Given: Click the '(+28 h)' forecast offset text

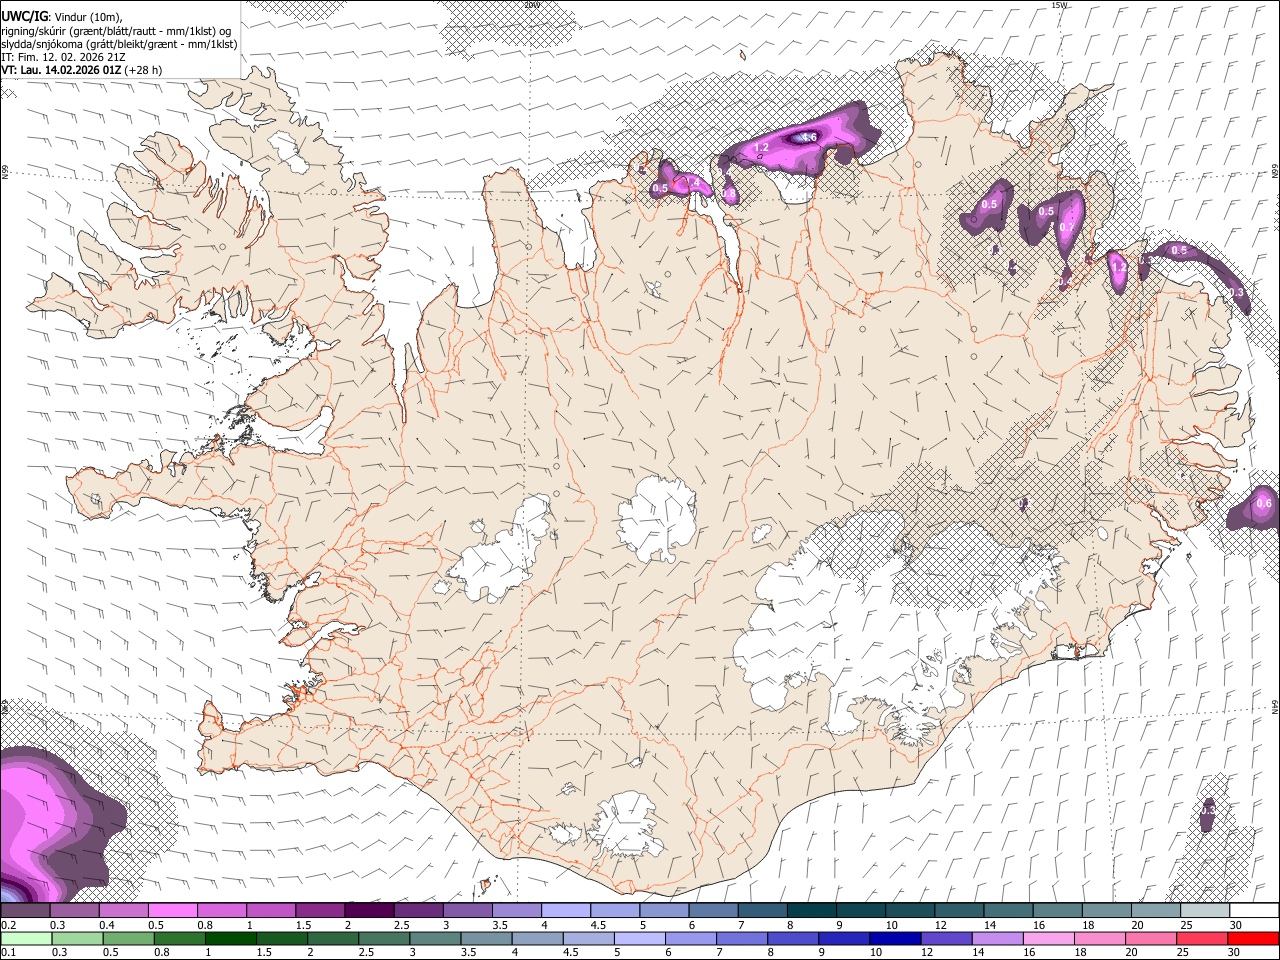Looking at the screenshot, I should (x=144, y=70).
